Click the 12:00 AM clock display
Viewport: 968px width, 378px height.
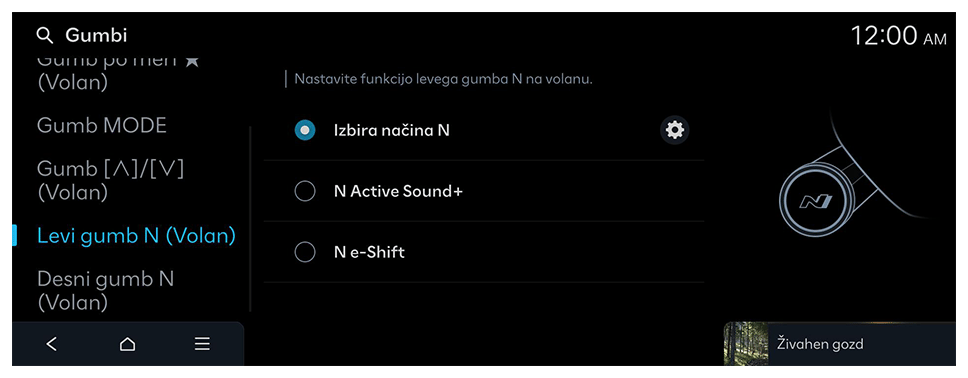(898, 36)
